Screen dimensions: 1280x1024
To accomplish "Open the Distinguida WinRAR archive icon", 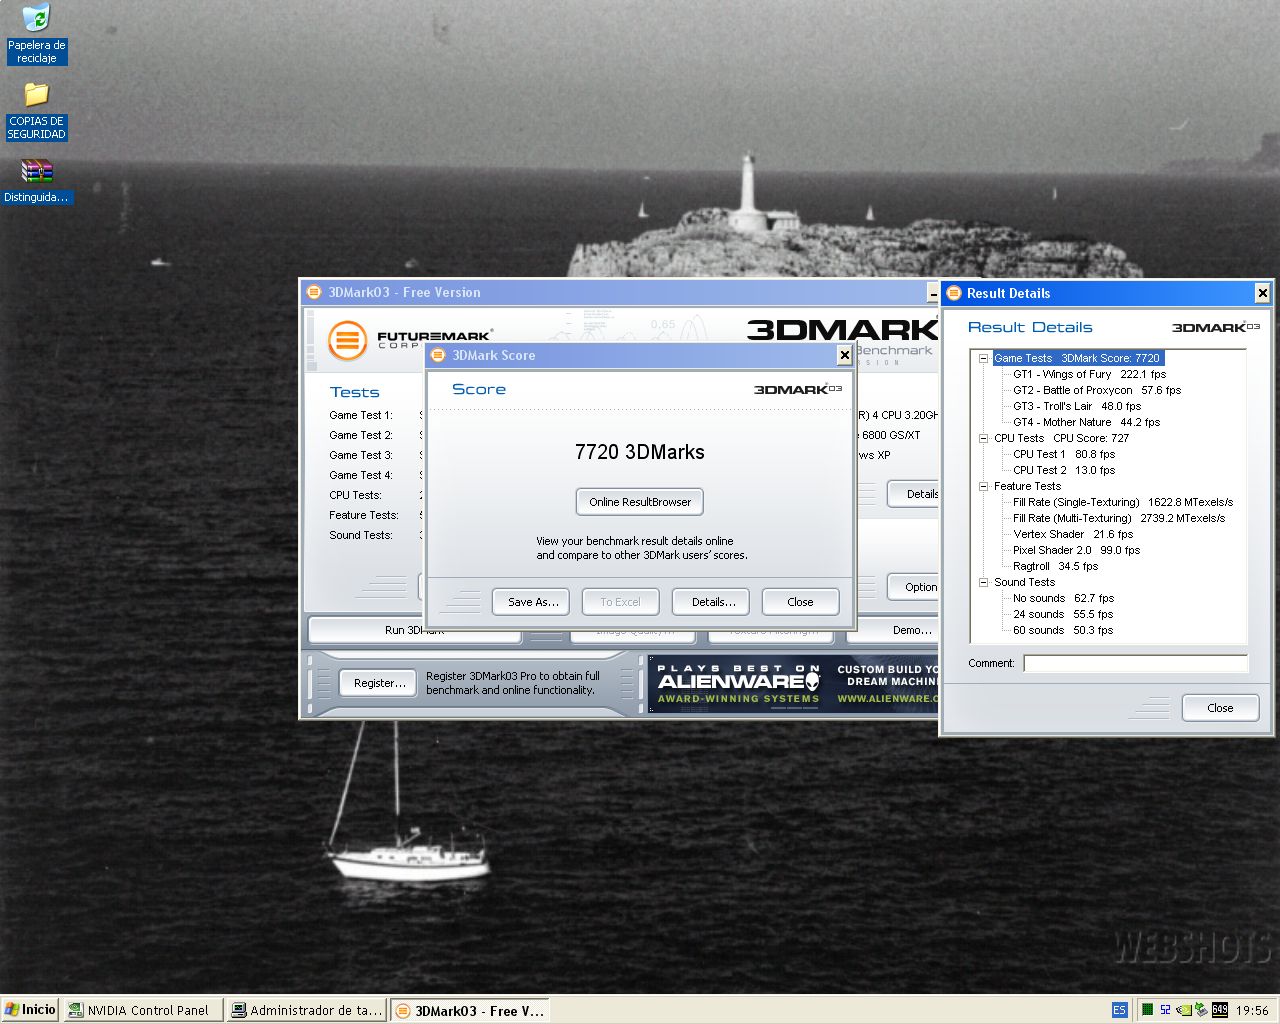I will (36, 172).
